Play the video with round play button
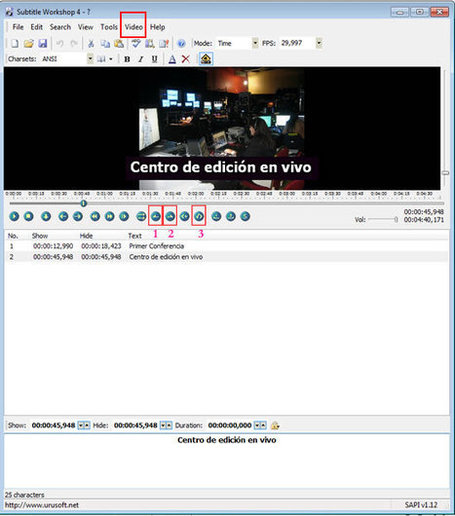This screenshot has width=455, height=516. click(14, 216)
